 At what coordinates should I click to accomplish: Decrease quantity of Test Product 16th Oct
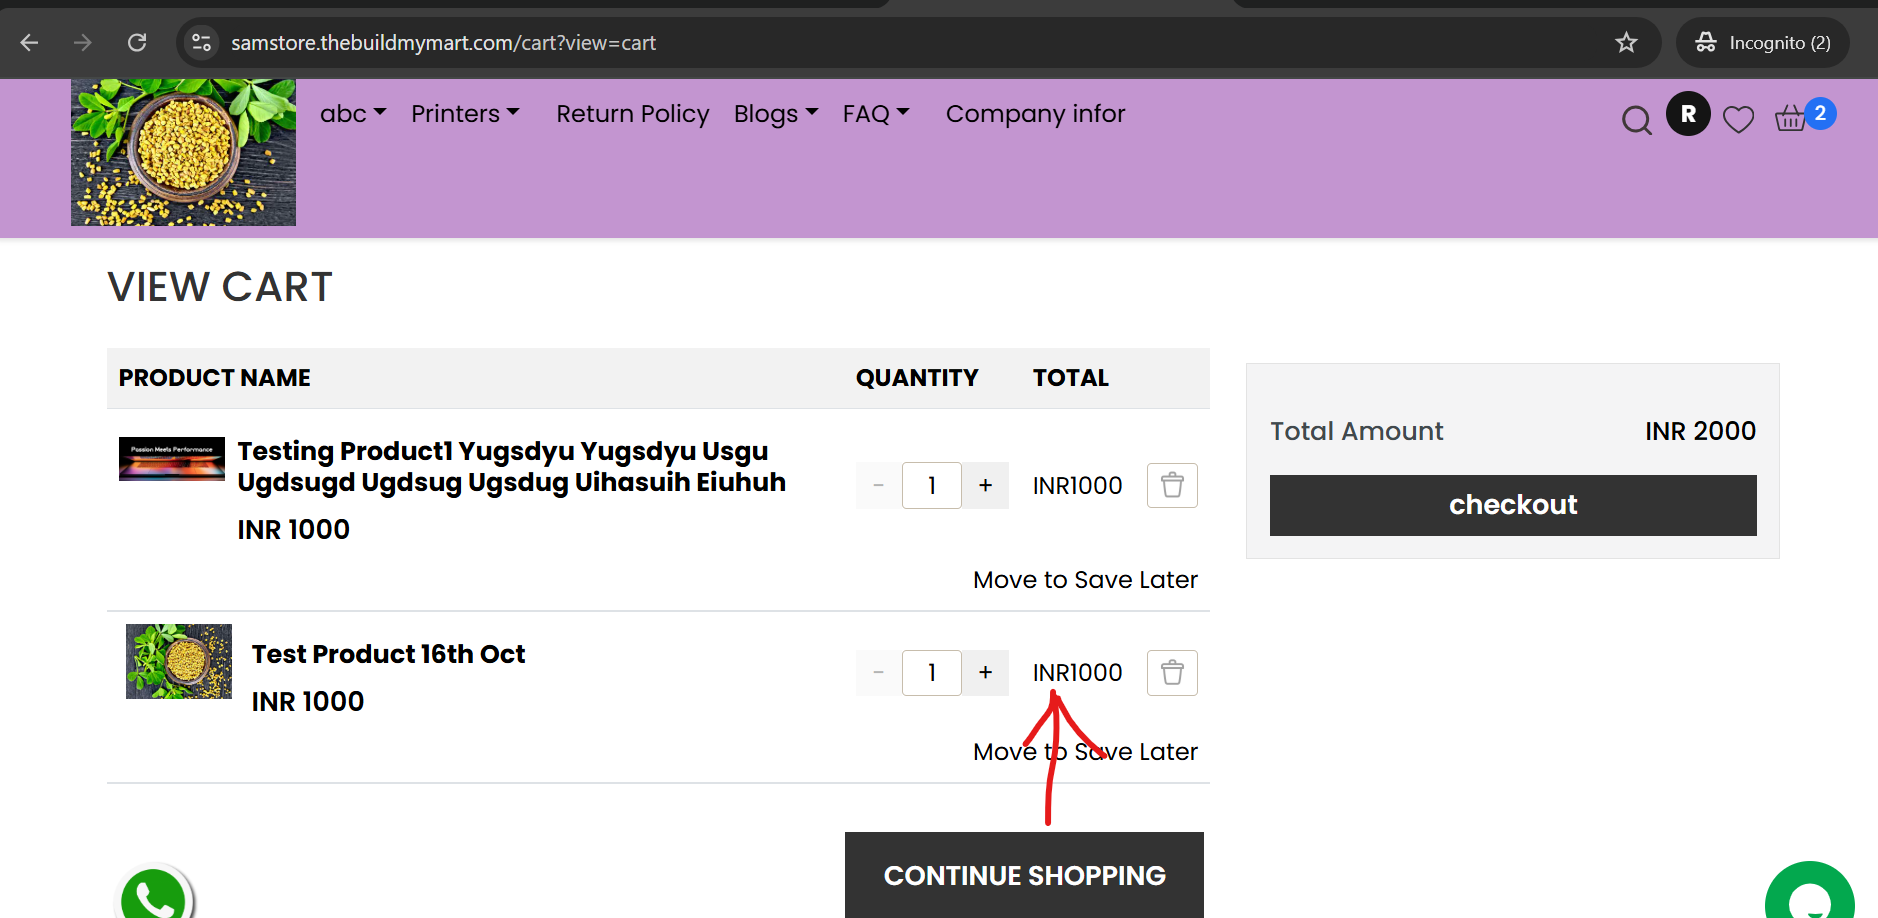[x=878, y=672]
